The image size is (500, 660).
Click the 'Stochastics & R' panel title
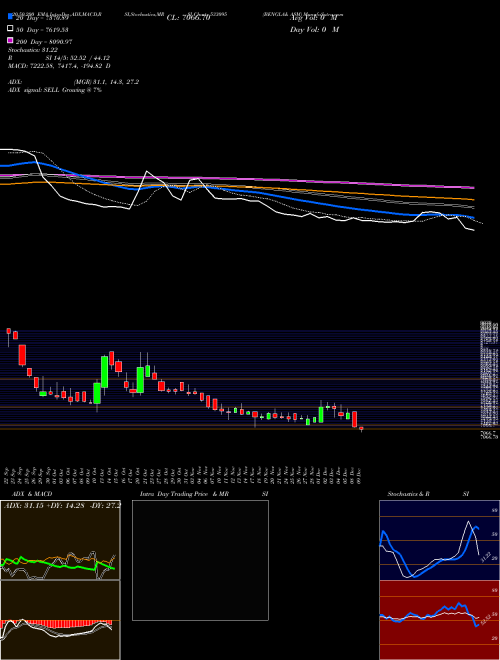pyautogui.click(x=408, y=494)
